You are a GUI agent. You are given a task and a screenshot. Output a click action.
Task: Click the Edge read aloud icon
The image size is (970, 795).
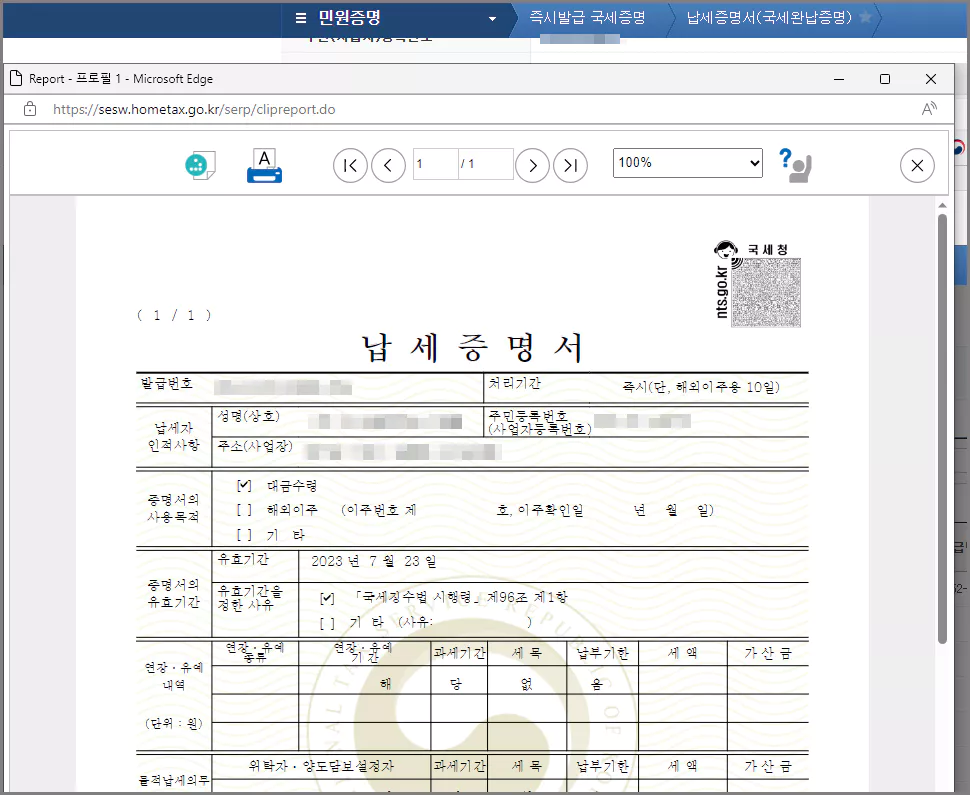click(x=929, y=110)
